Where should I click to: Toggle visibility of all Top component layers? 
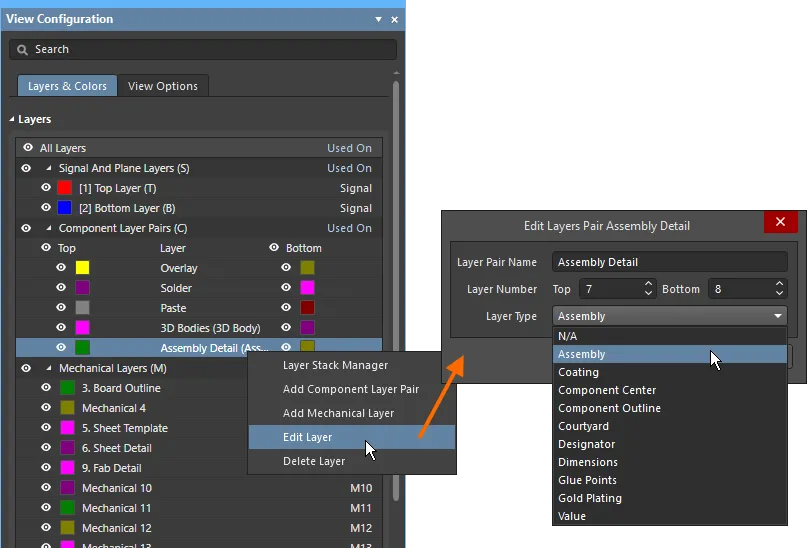point(46,248)
